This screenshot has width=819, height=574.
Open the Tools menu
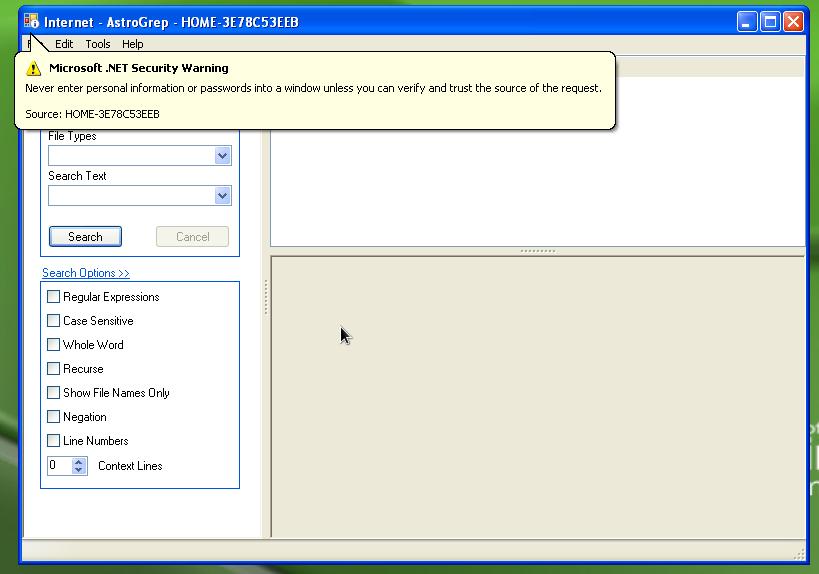pos(98,44)
